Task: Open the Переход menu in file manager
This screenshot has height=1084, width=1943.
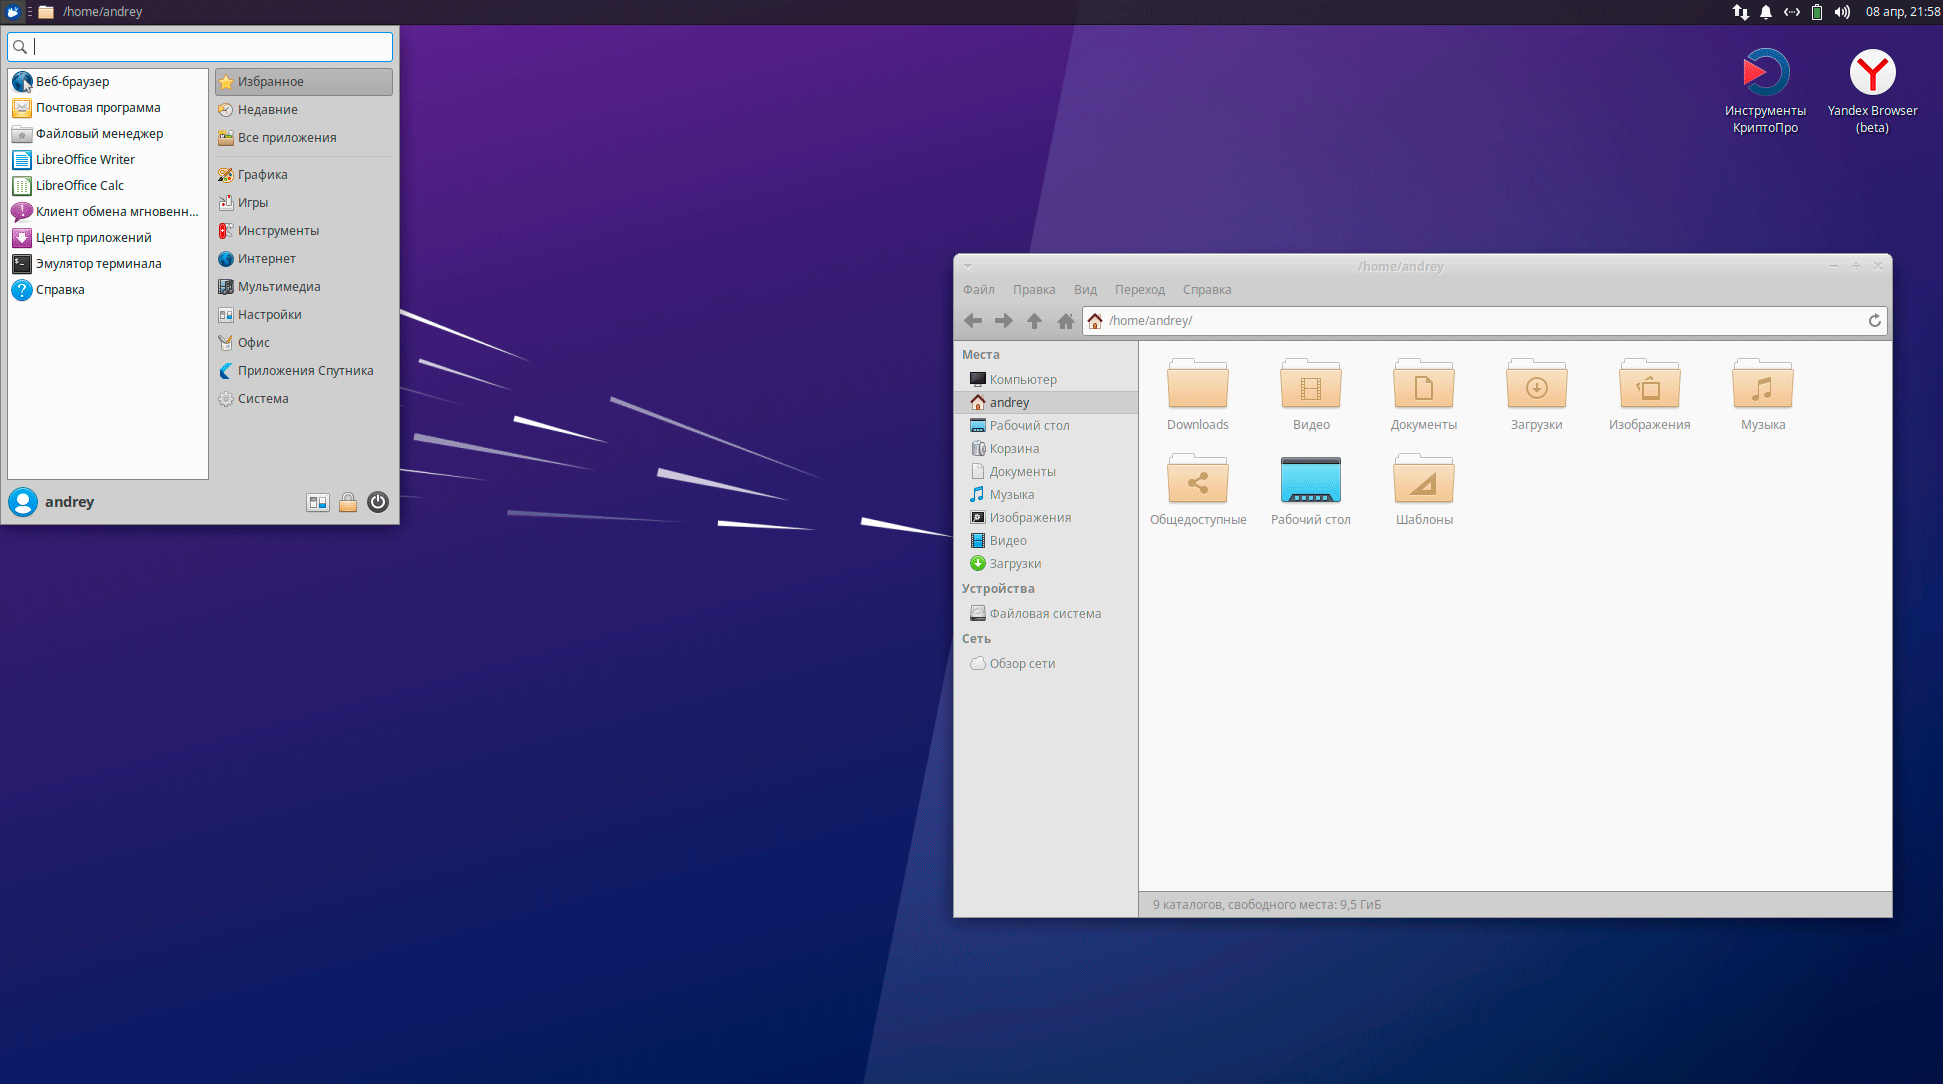Action: [1139, 290]
